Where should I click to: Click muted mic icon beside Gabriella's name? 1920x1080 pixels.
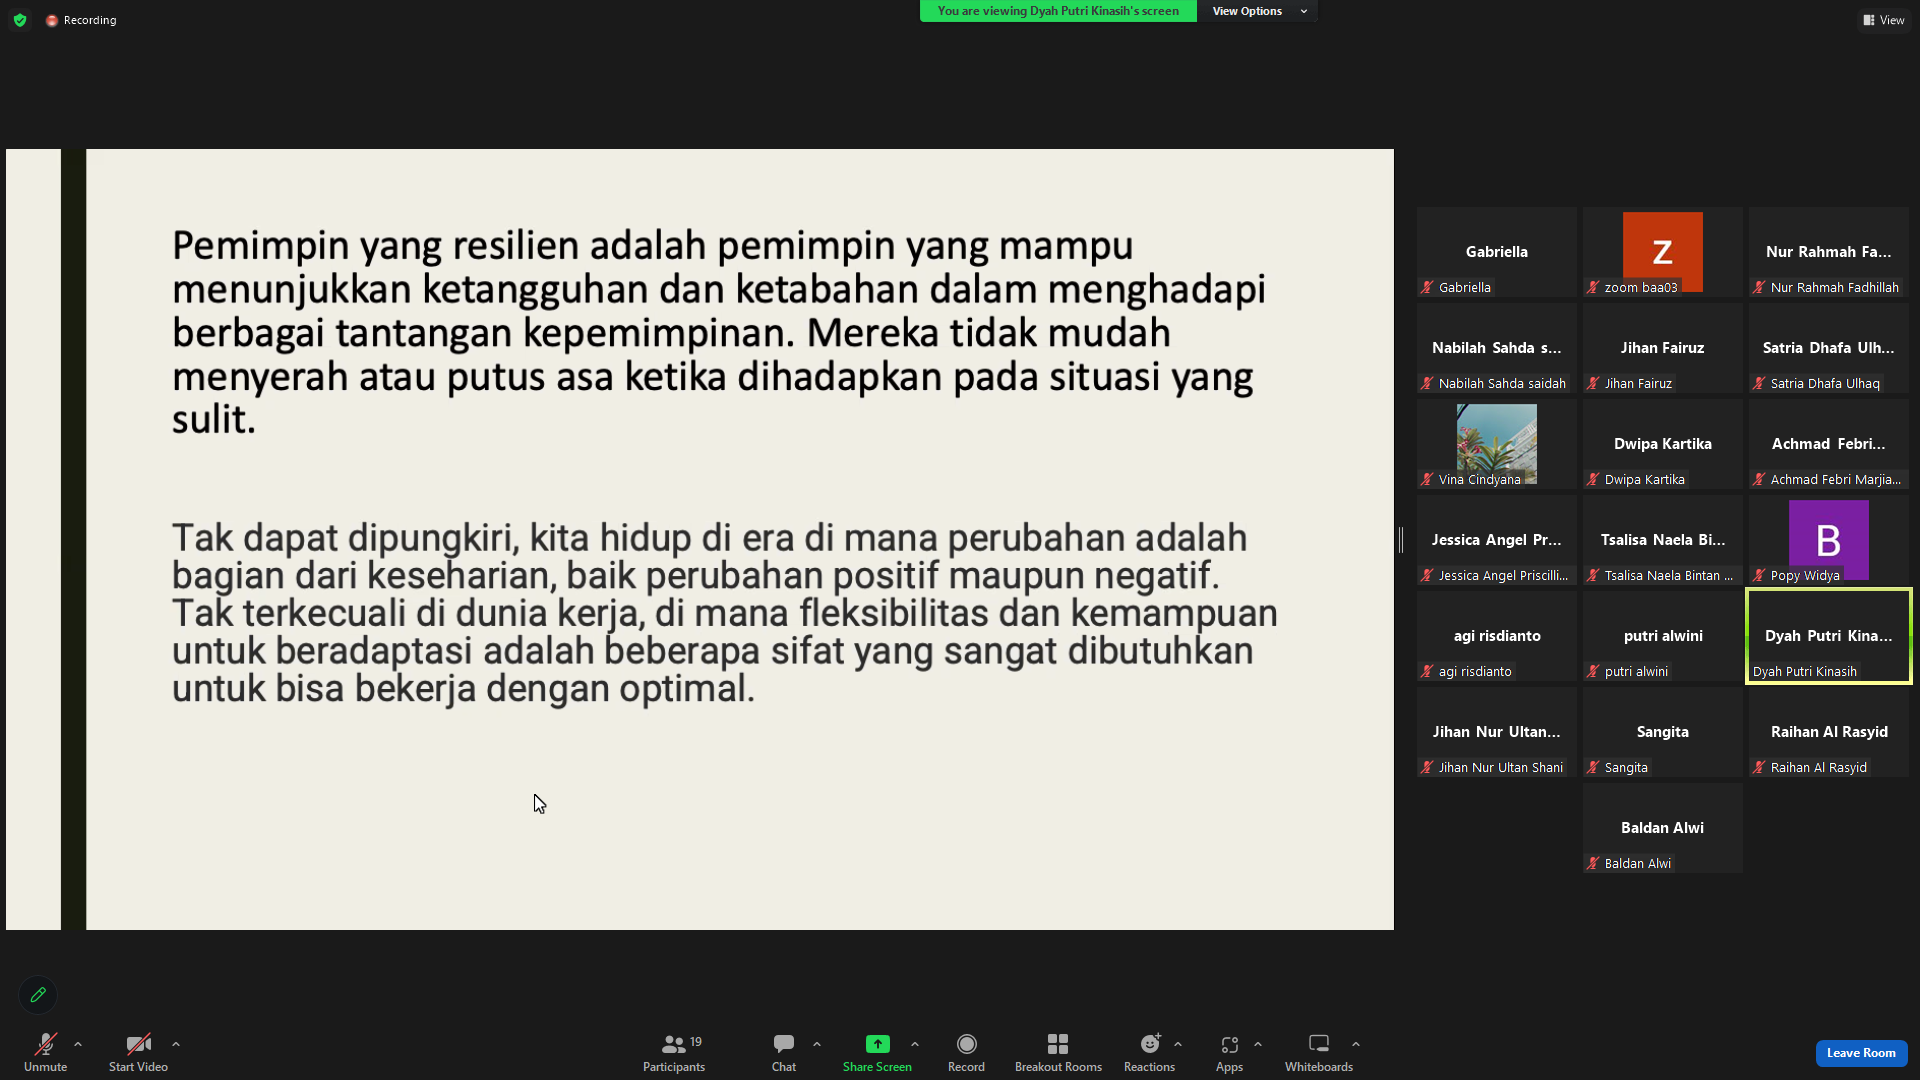pyautogui.click(x=1427, y=287)
